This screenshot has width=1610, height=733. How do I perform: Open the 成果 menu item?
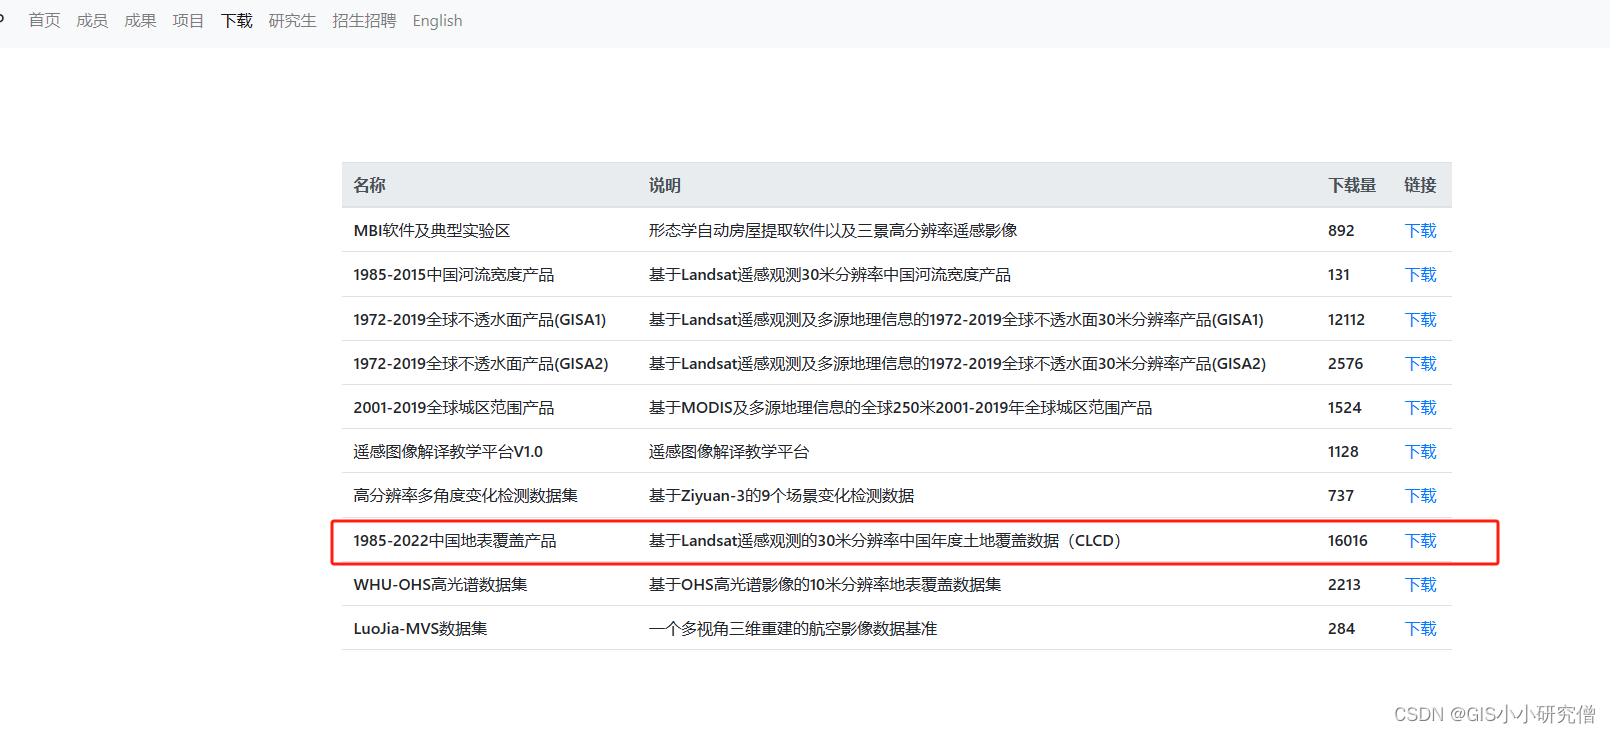140,21
